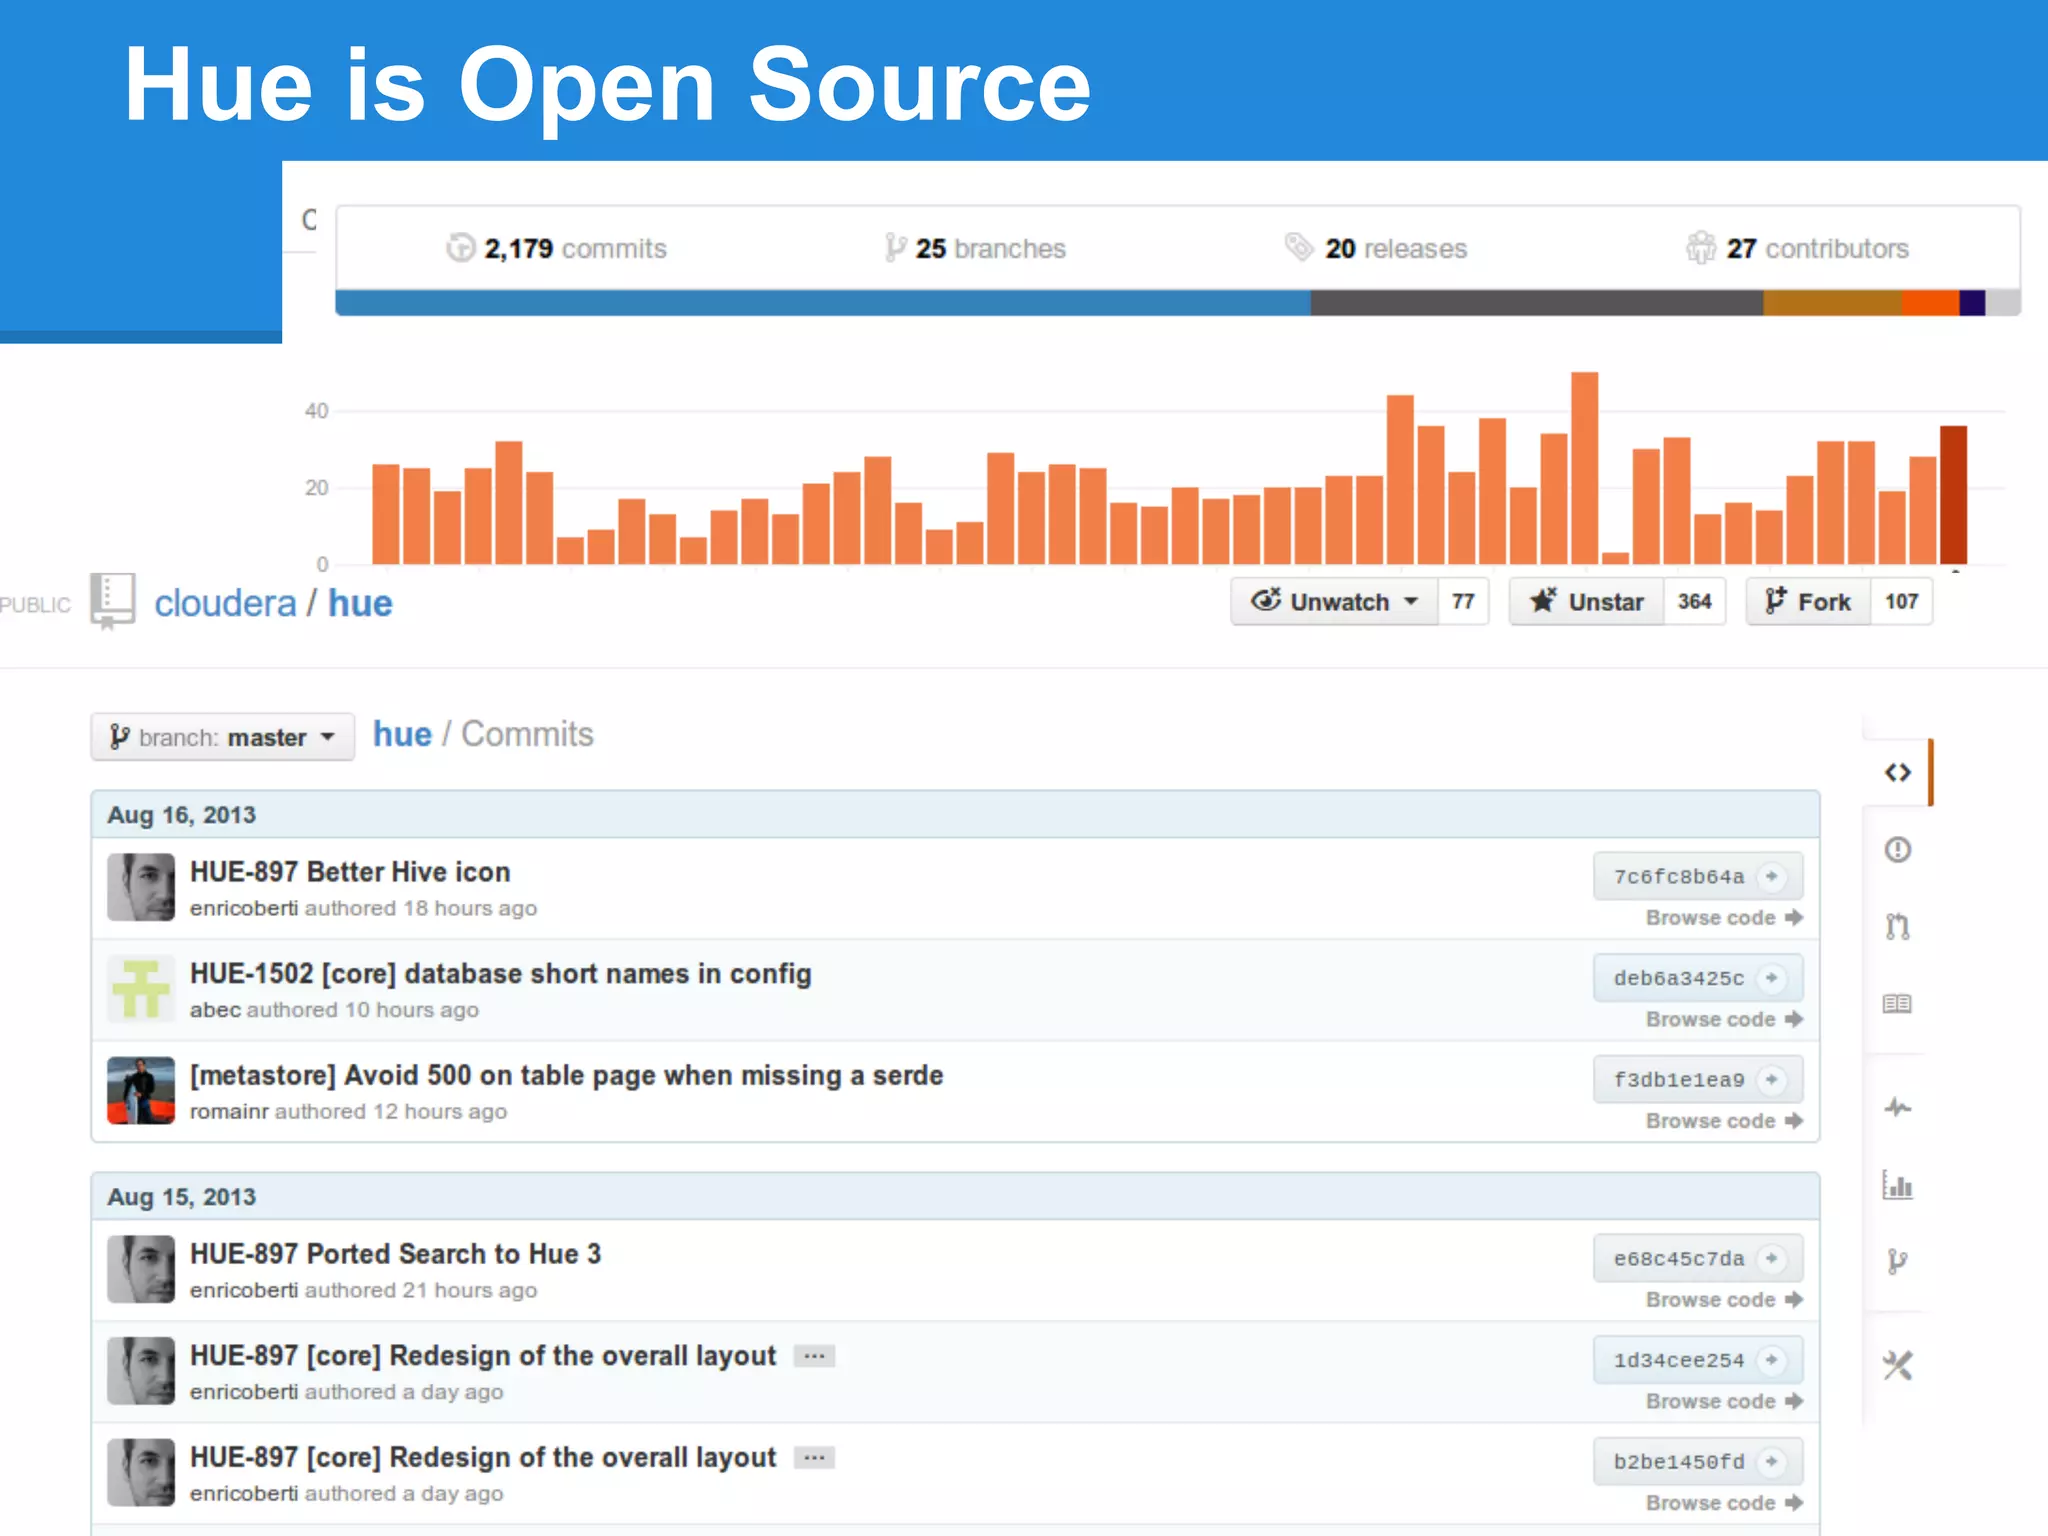Copy SHA icon next to b2be1450fd

coord(1772,1461)
